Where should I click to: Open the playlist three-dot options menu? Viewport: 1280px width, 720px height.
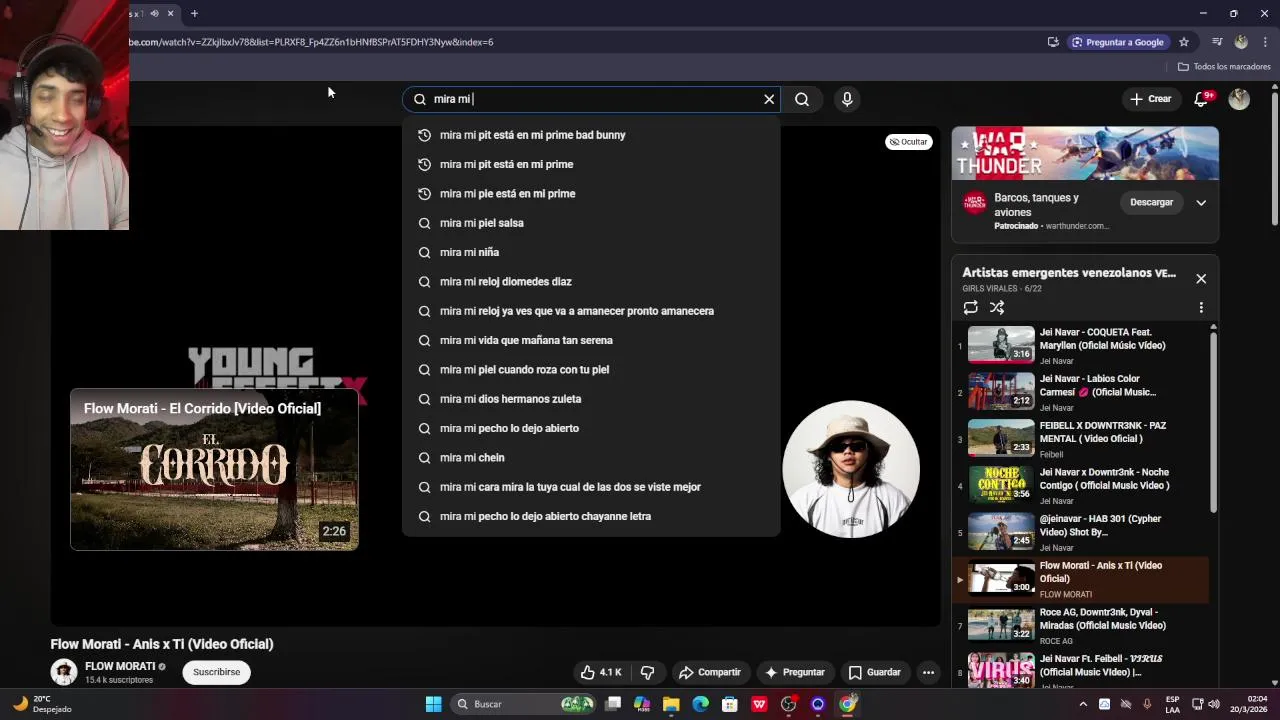(1201, 308)
